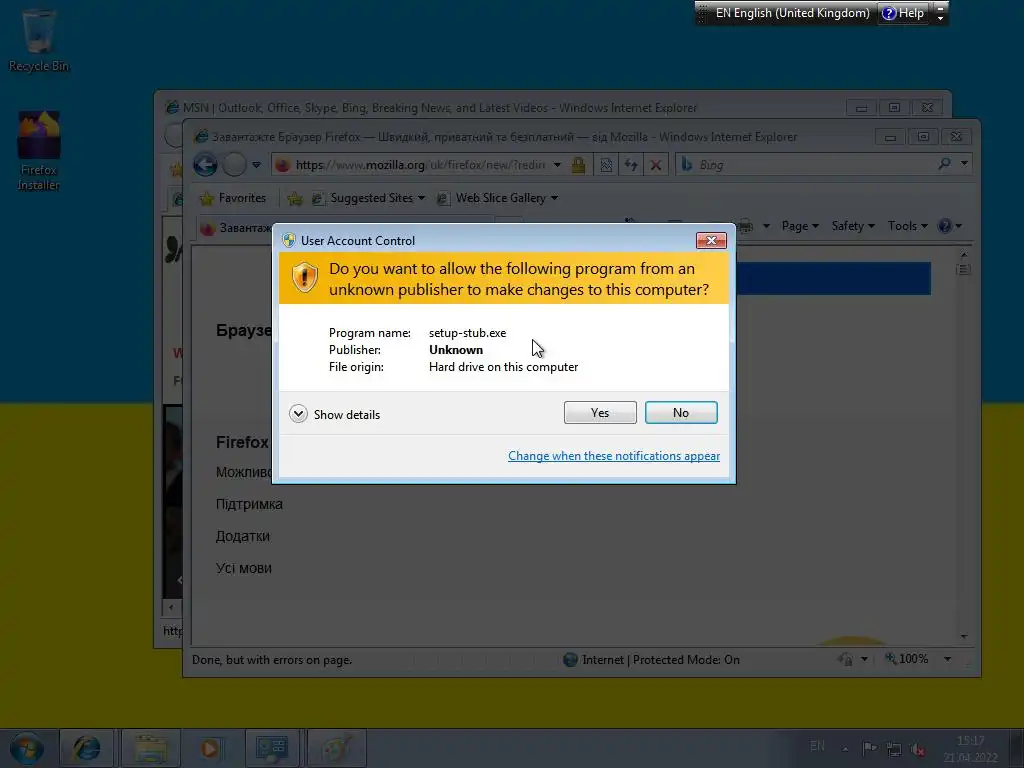Close the User Account Control dialog
This screenshot has height=768, width=1024.
(711, 240)
